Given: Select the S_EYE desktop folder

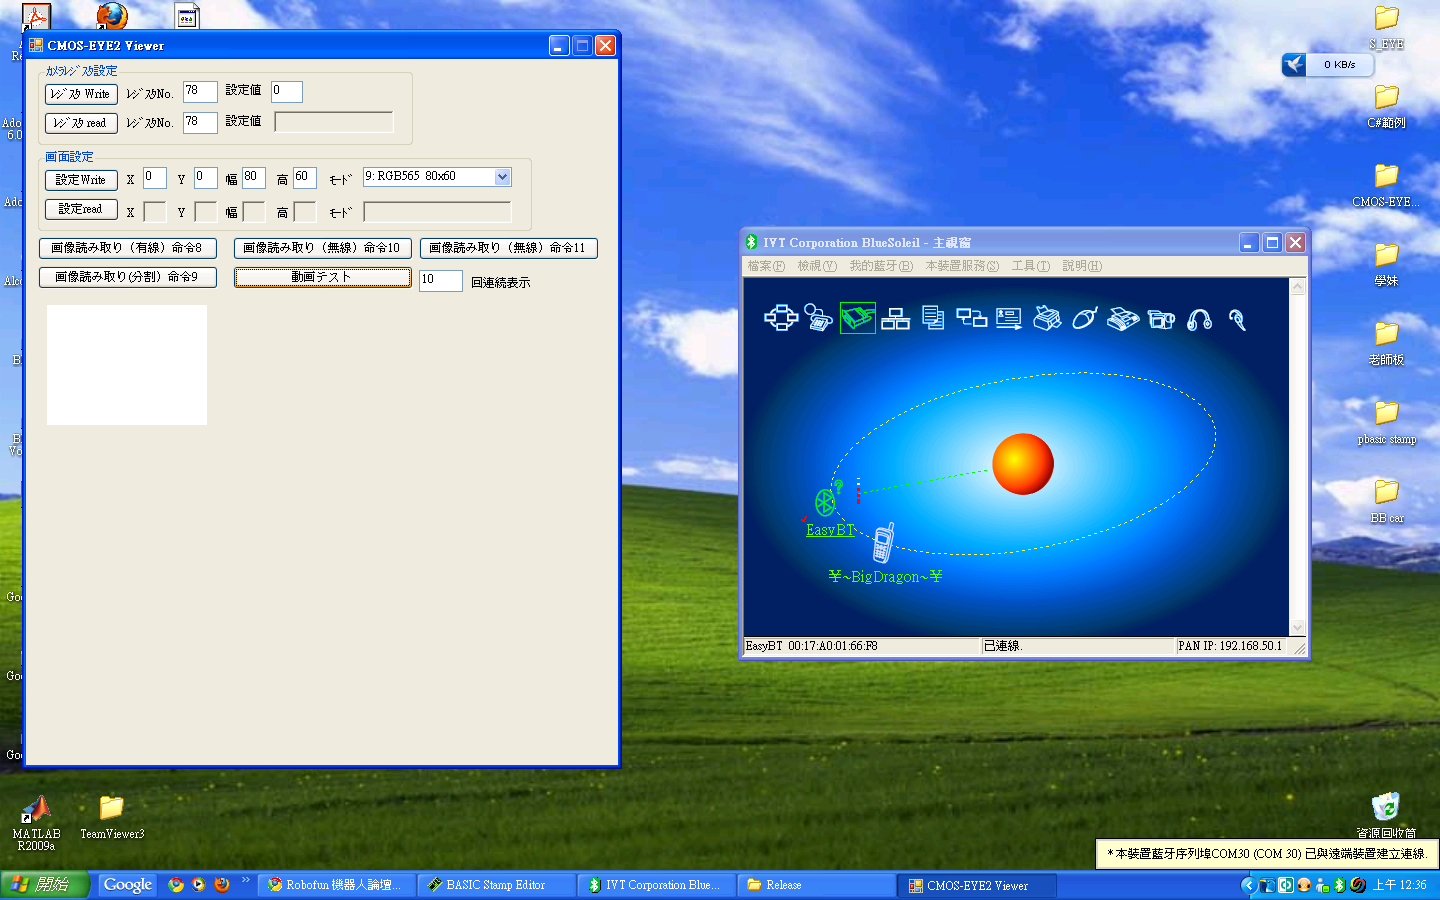Looking at the screenshot, I should 1386,27.
